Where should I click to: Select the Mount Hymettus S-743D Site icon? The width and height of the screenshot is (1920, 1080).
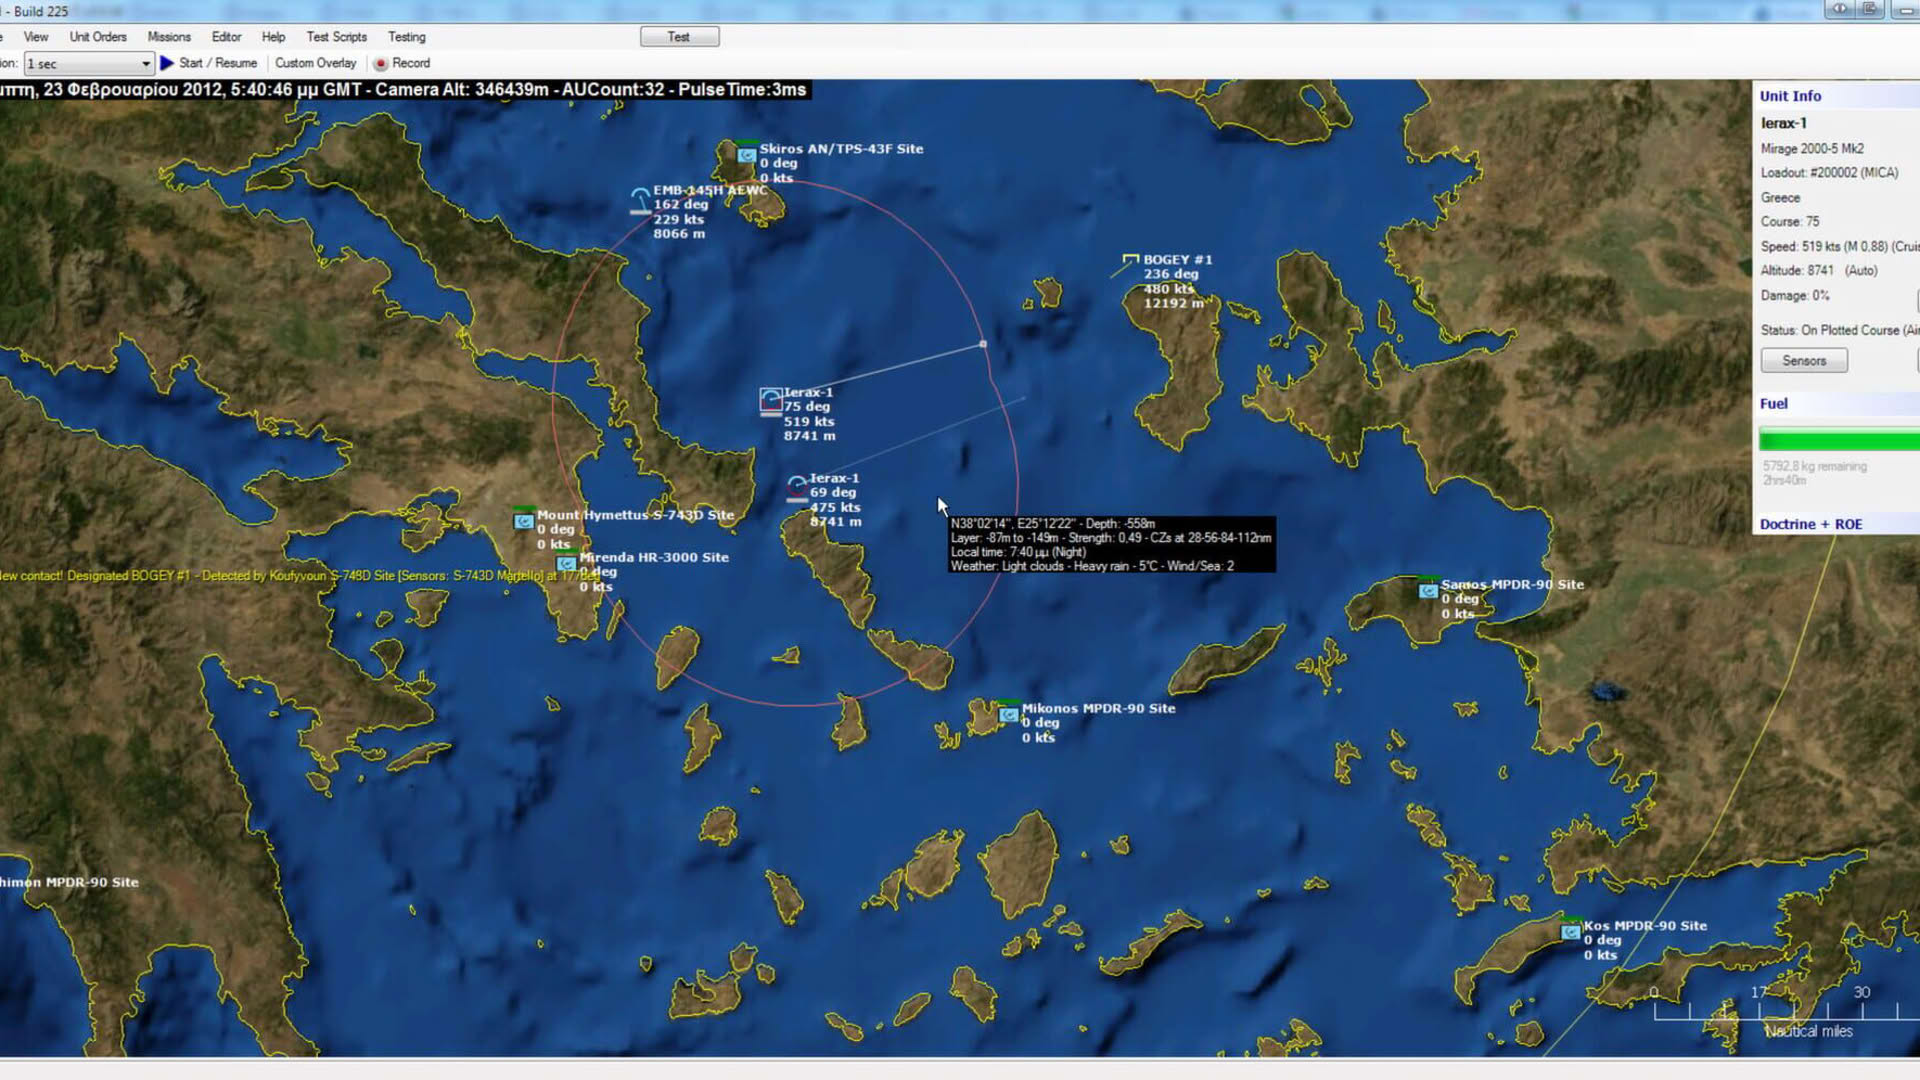523,520
